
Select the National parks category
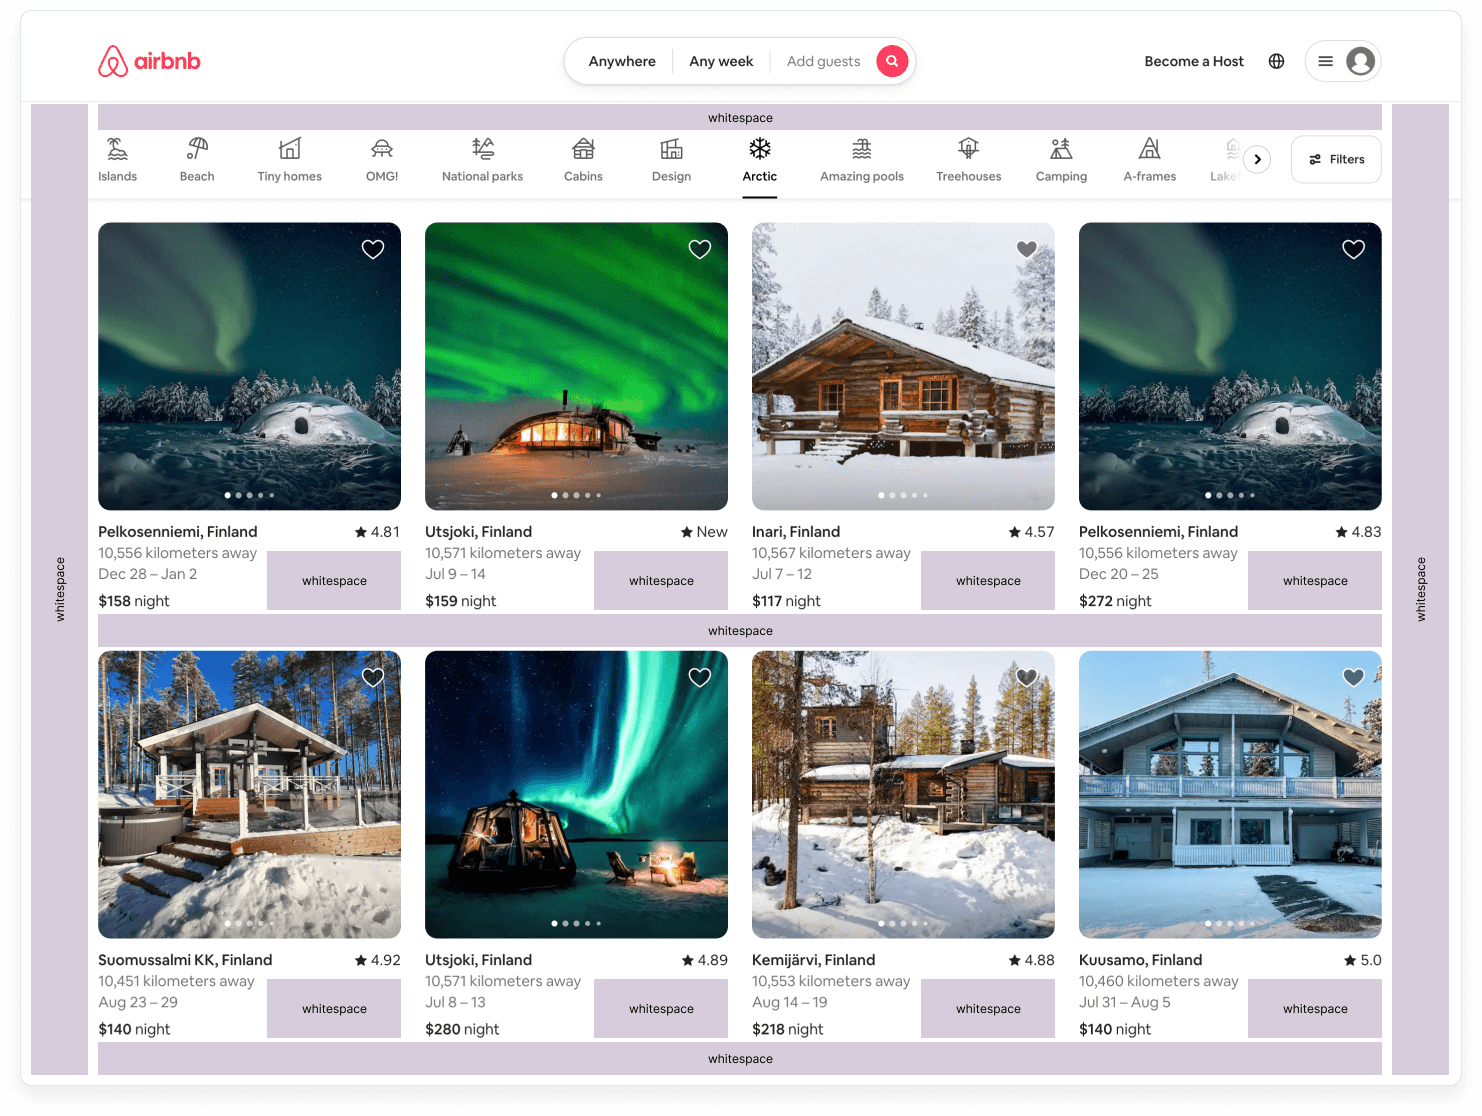(x=482, y=159)
